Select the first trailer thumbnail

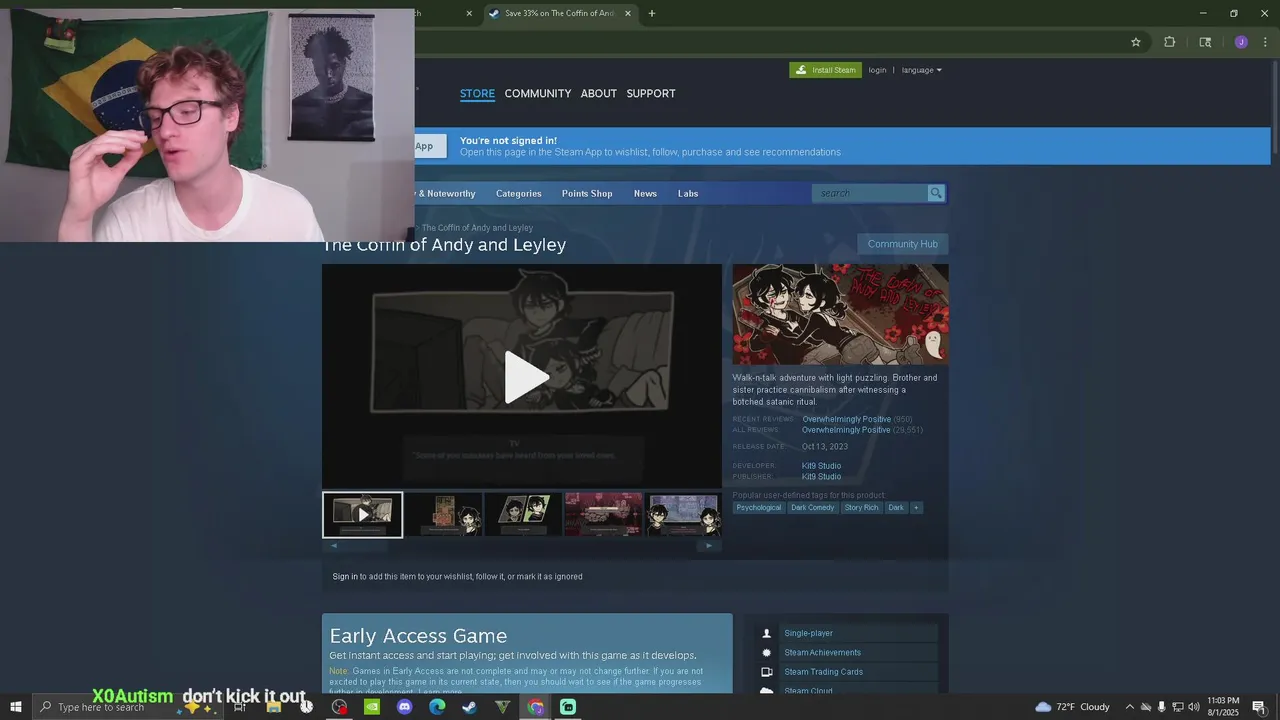(362, 515)
